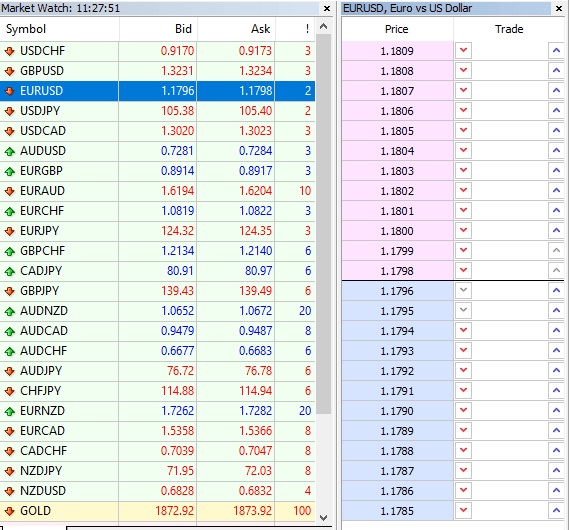
Task: Click the blue buy arrow at price 1.1803
Action: click(556, 170)
